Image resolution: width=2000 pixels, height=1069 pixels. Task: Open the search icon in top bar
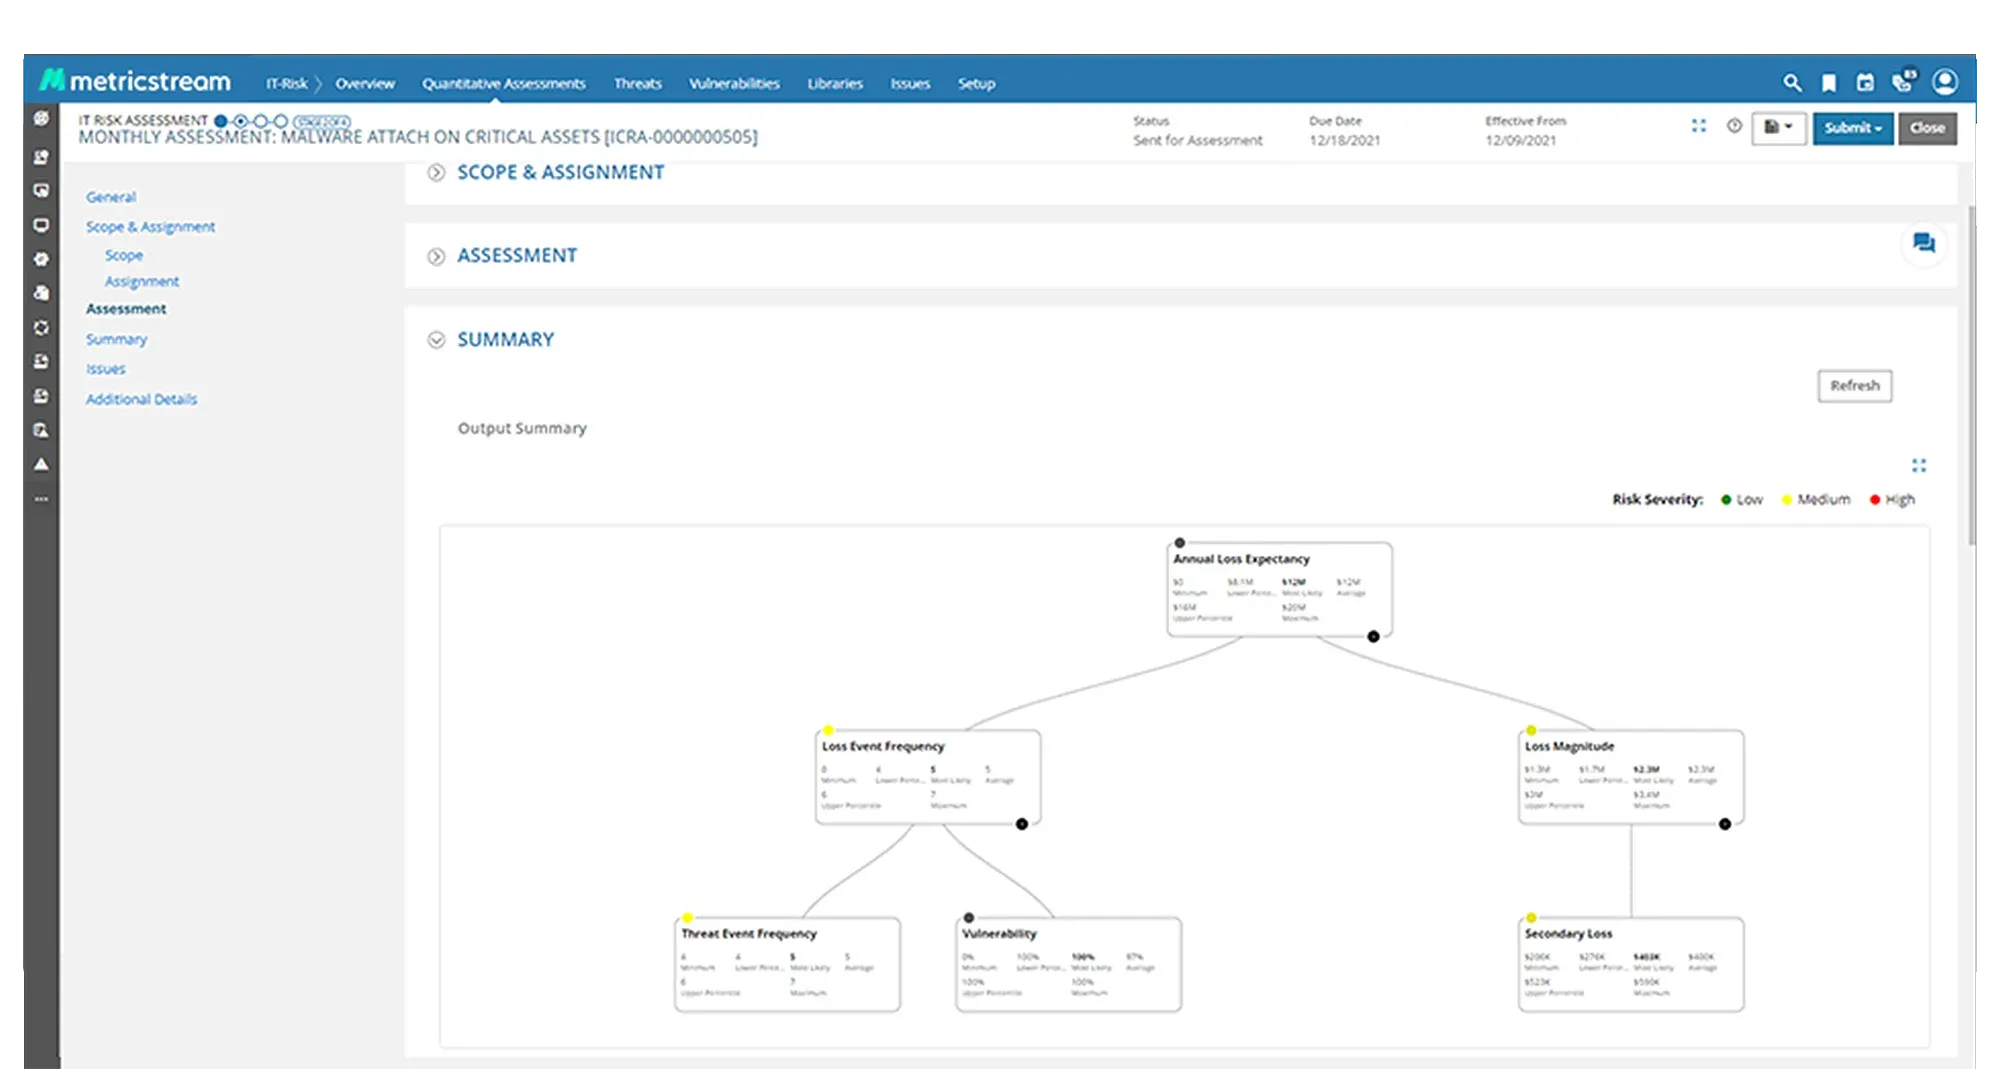pyautogui.click(x=1792, y=83)
